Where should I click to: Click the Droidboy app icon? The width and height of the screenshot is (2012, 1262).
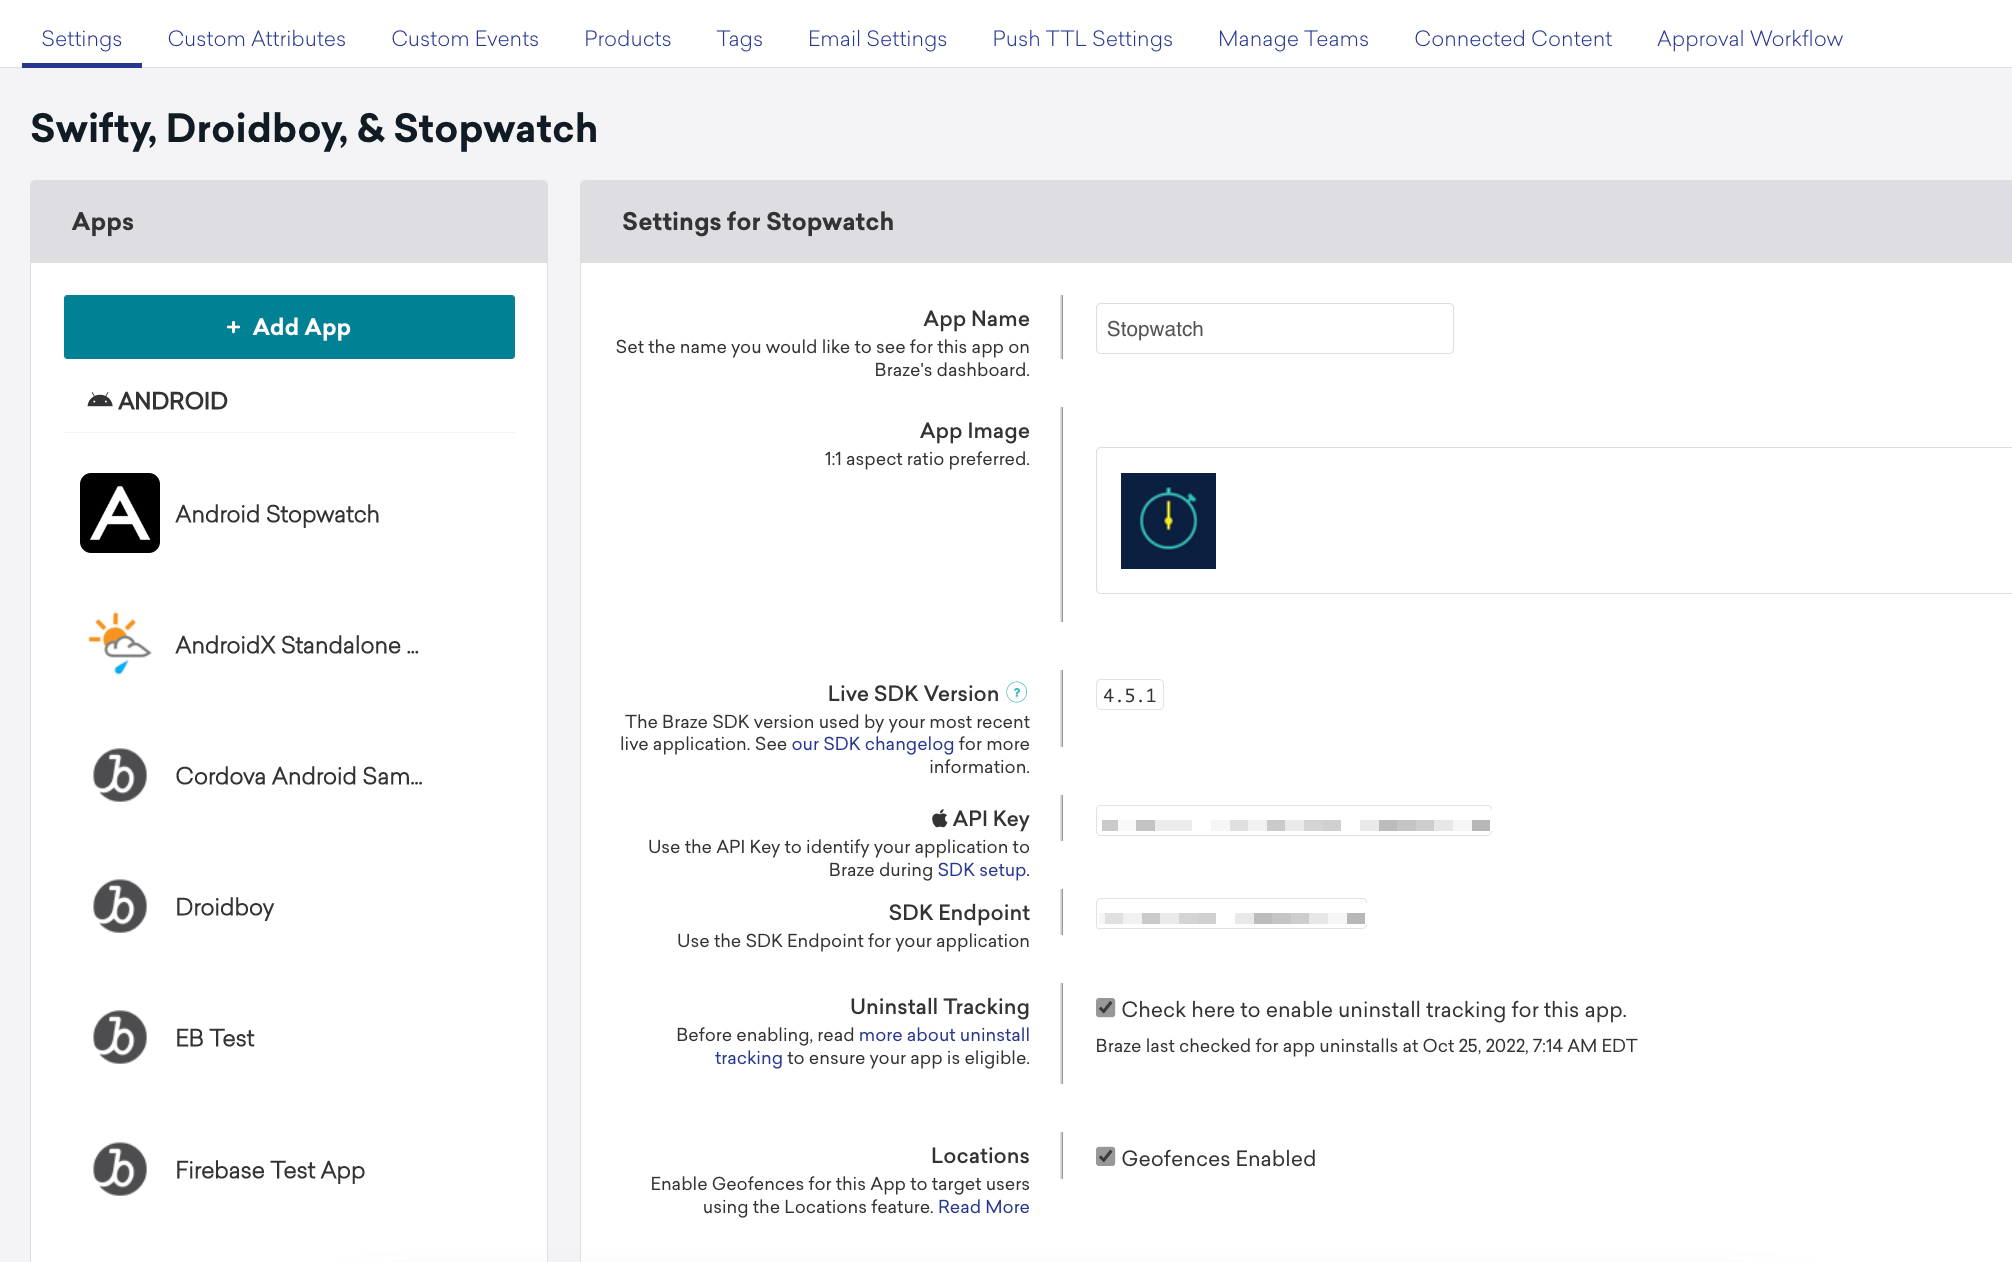(120, 906)
